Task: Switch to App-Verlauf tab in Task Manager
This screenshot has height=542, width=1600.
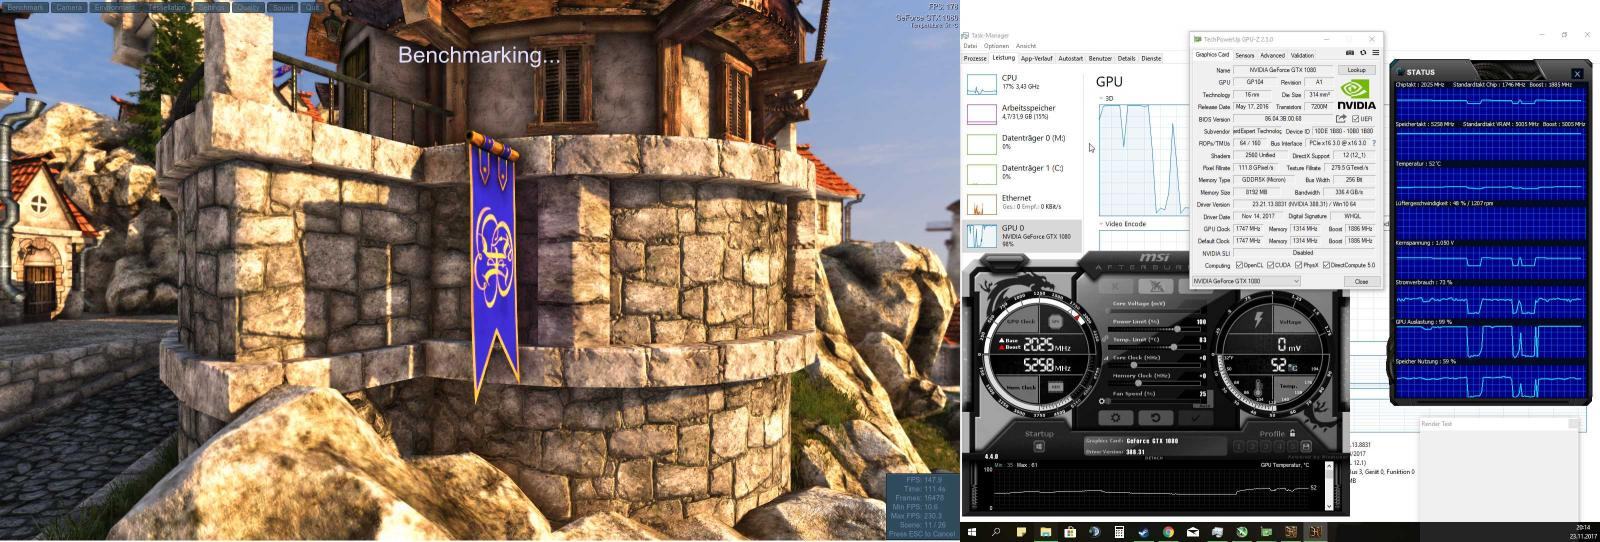Action: click(x=1036, y=58)
